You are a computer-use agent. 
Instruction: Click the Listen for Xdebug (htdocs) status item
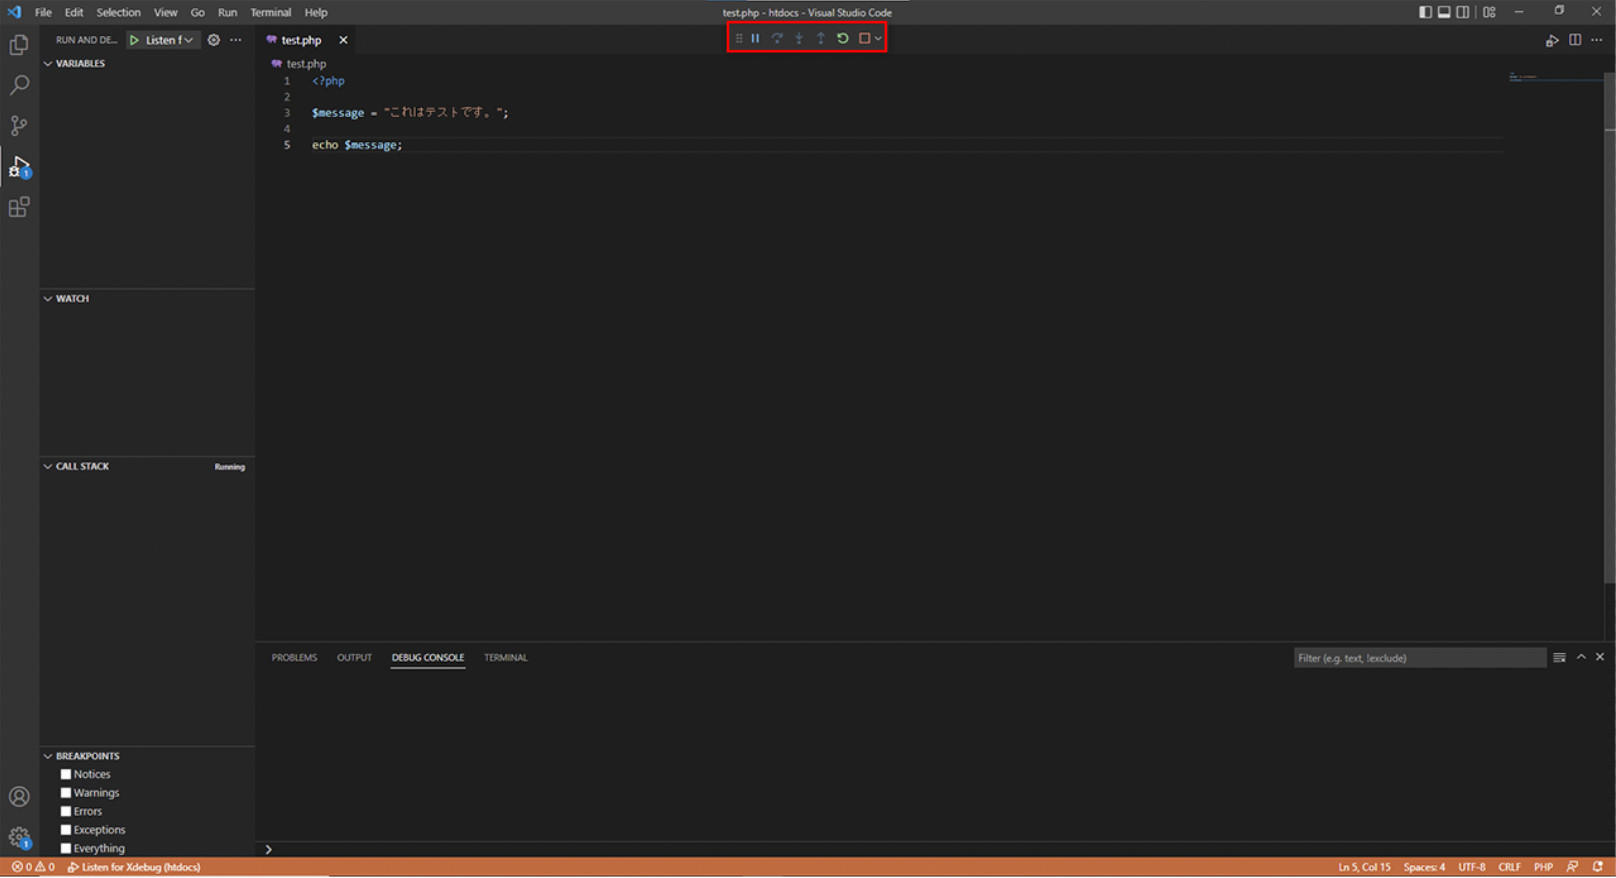coord(134,867)
